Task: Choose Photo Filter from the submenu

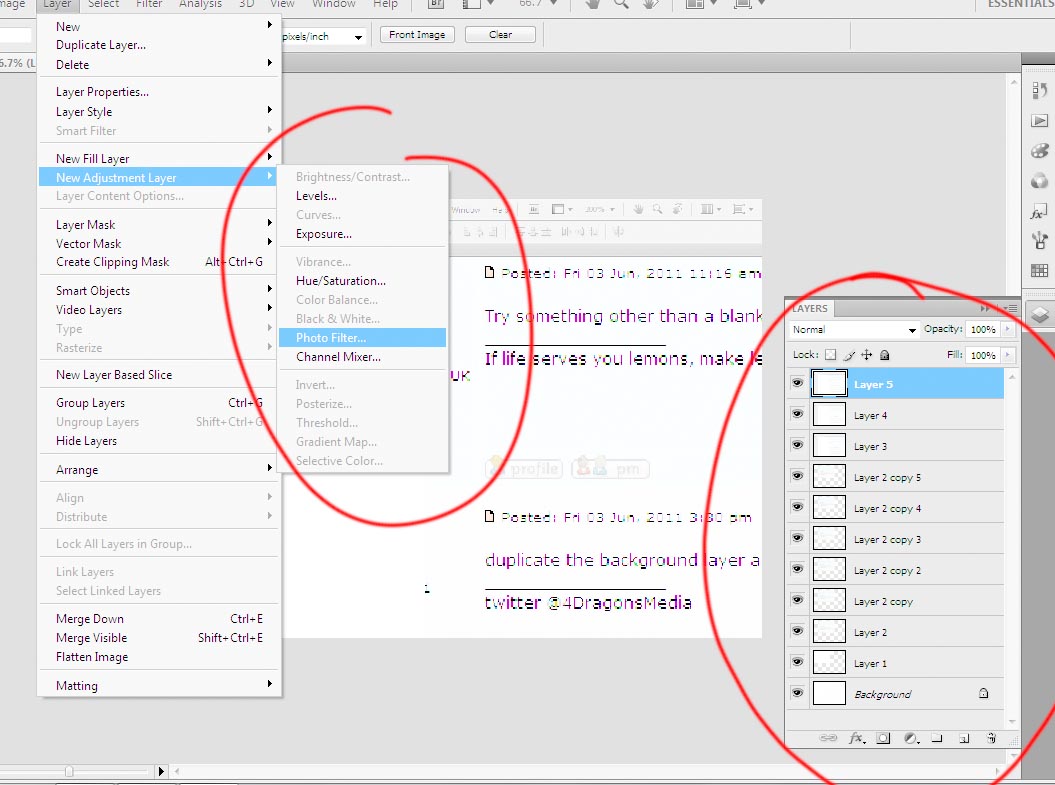Action: [331, 338]
